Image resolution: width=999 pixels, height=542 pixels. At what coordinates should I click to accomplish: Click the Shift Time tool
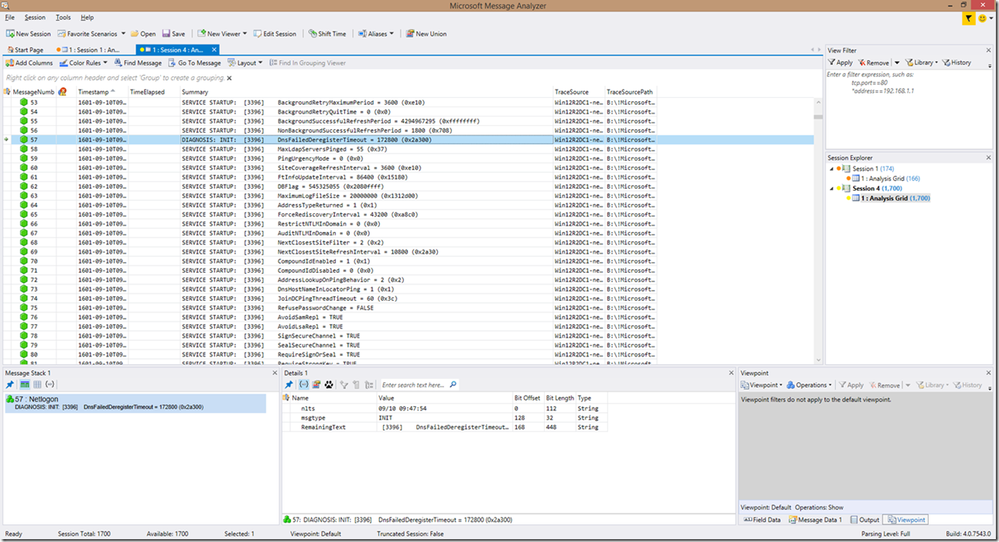(x=327, y=34)
